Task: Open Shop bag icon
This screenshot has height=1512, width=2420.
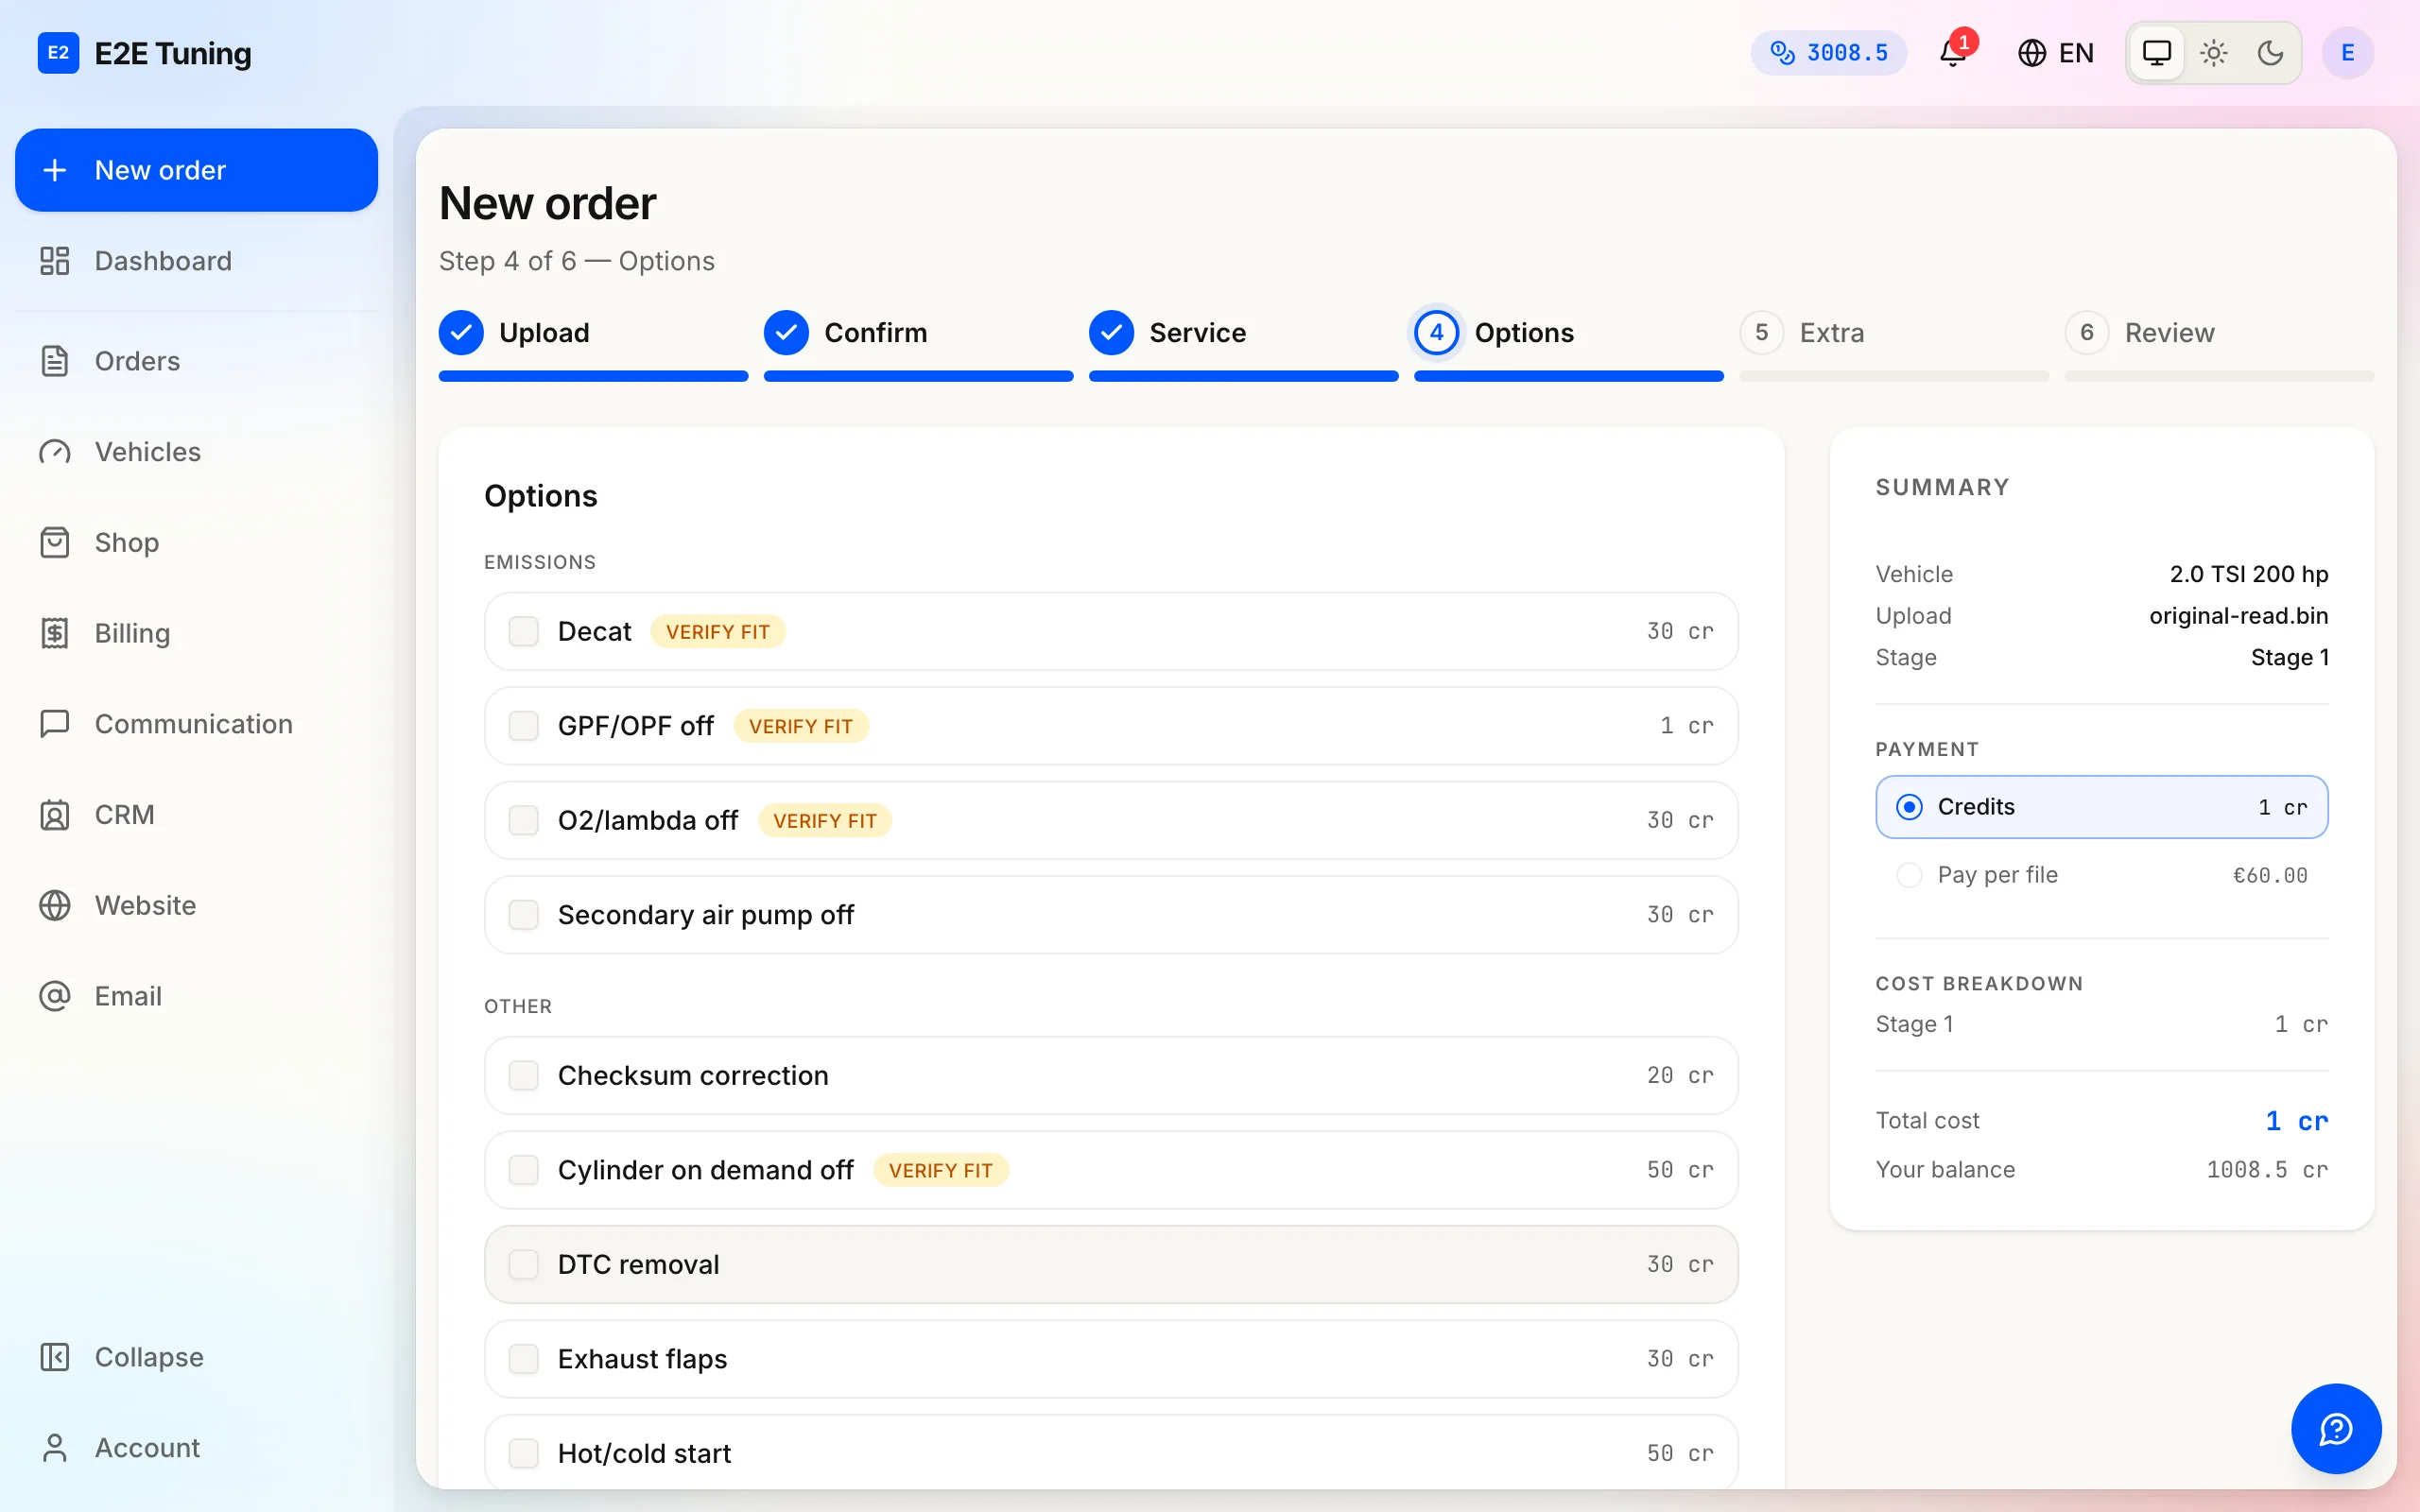Action: [55, 543]
